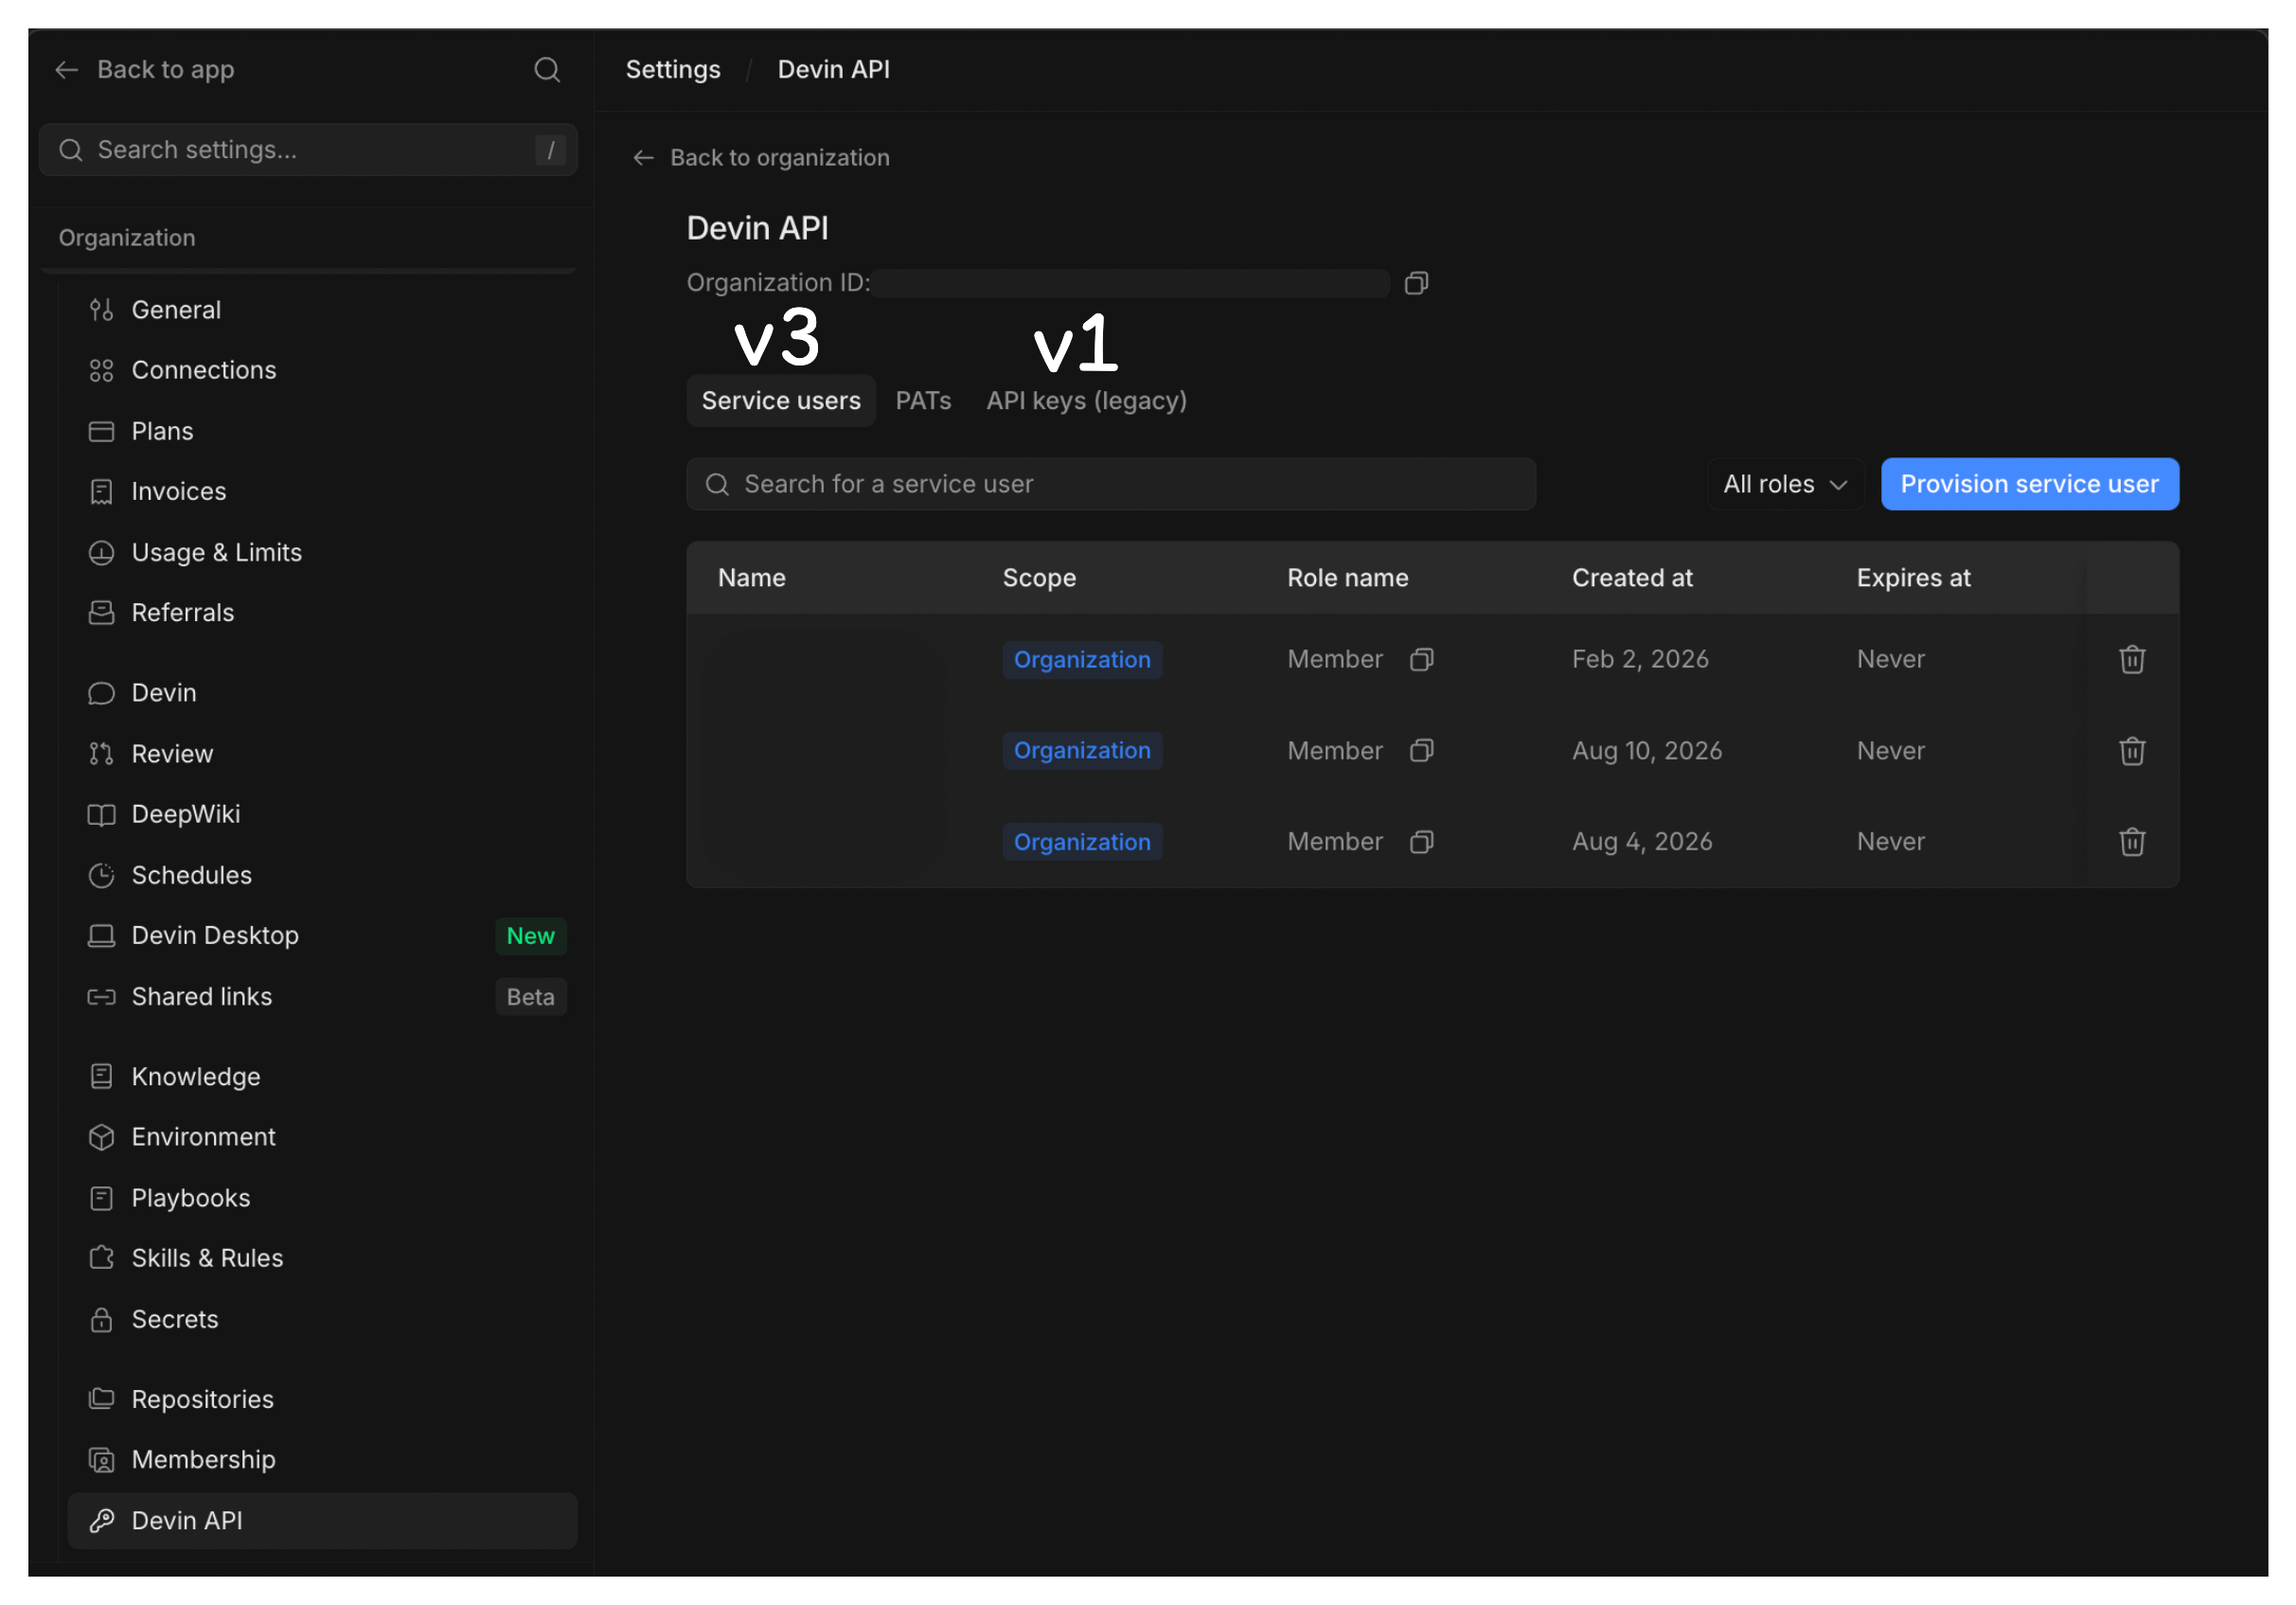Open the All roles filter dropdown
Image resolution: width=2296 pixels, height=1605 pixels.
1784,485
